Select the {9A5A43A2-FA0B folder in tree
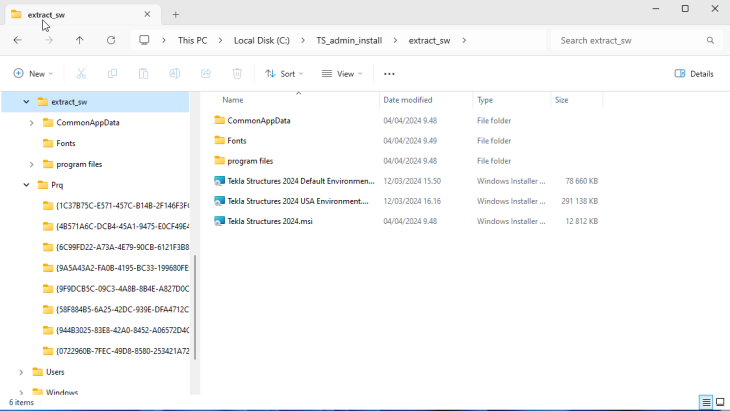This screenshot has width=730, height=411. pyautogui.click(x=122, y=268)
